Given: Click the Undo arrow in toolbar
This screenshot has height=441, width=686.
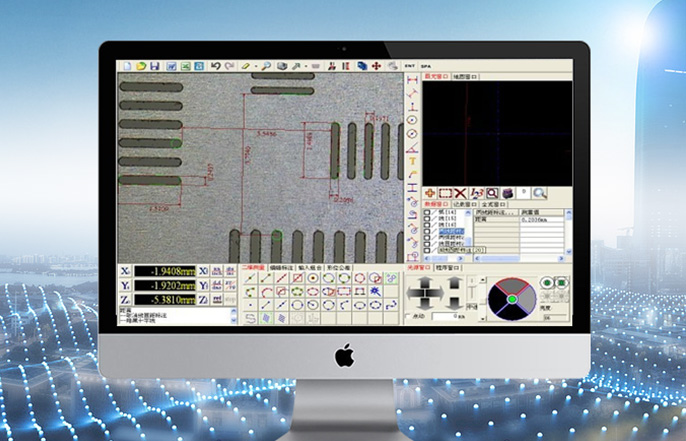Looking at the screenshot, I should pyautogui.click(x=215, y=66).
